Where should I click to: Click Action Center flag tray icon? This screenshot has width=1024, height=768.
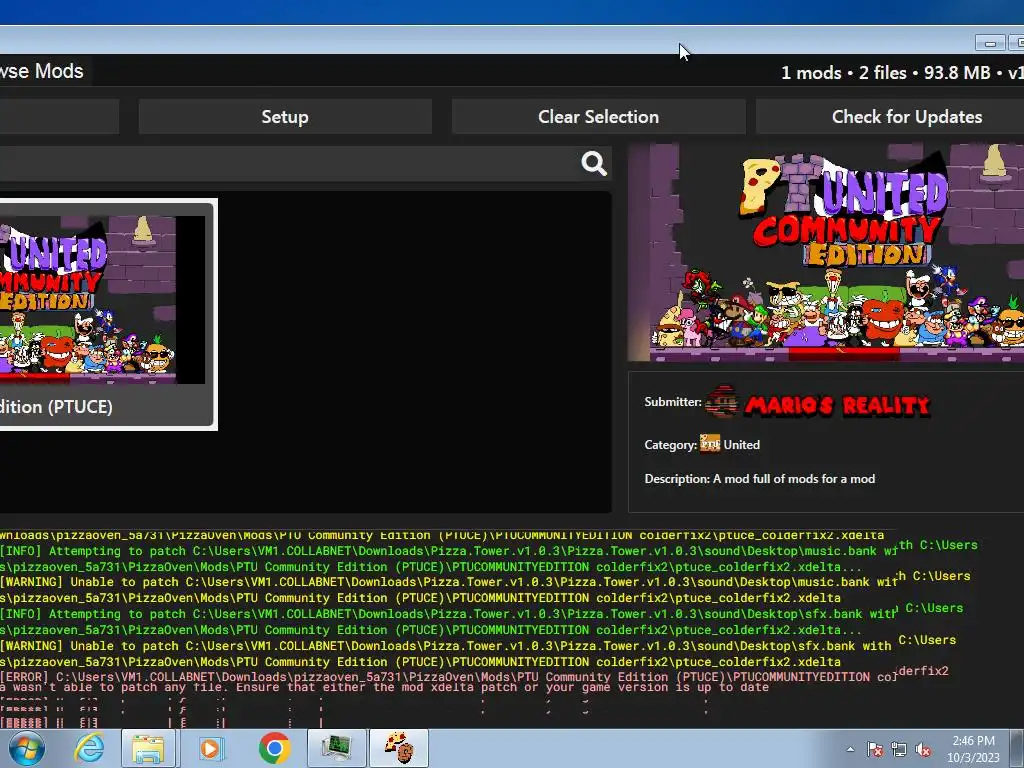click(x=874, y=749)
